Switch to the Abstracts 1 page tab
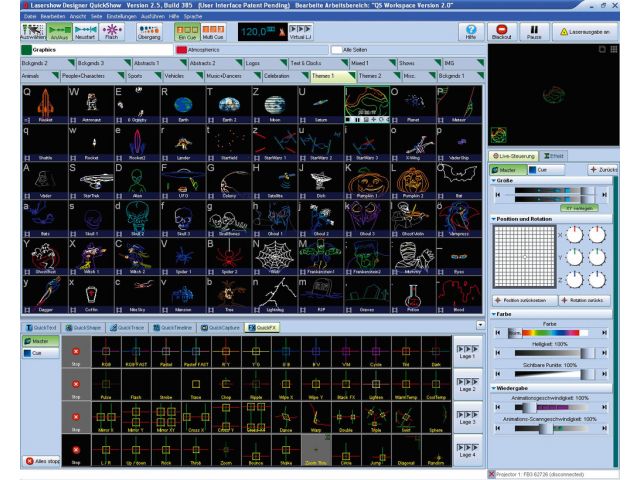 coord(159,63)
